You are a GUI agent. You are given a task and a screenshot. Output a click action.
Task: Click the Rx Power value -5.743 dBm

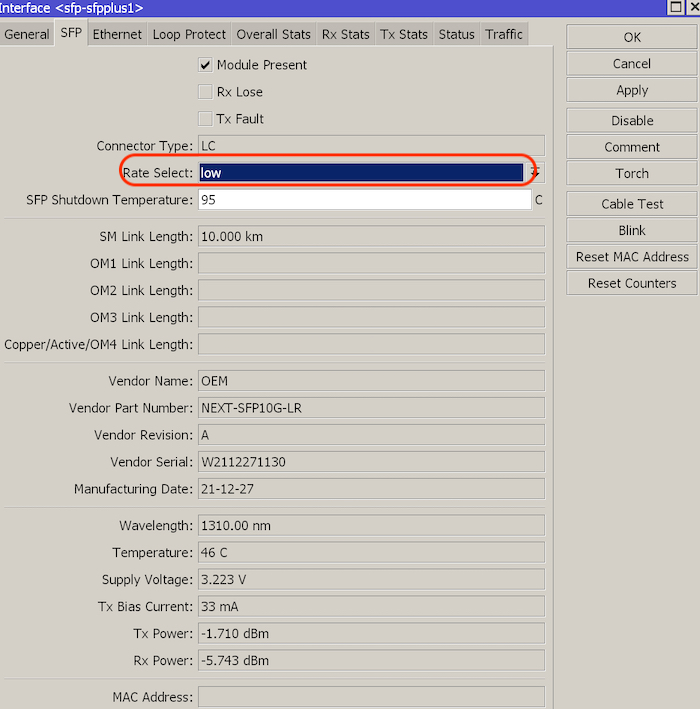point(371,661)
